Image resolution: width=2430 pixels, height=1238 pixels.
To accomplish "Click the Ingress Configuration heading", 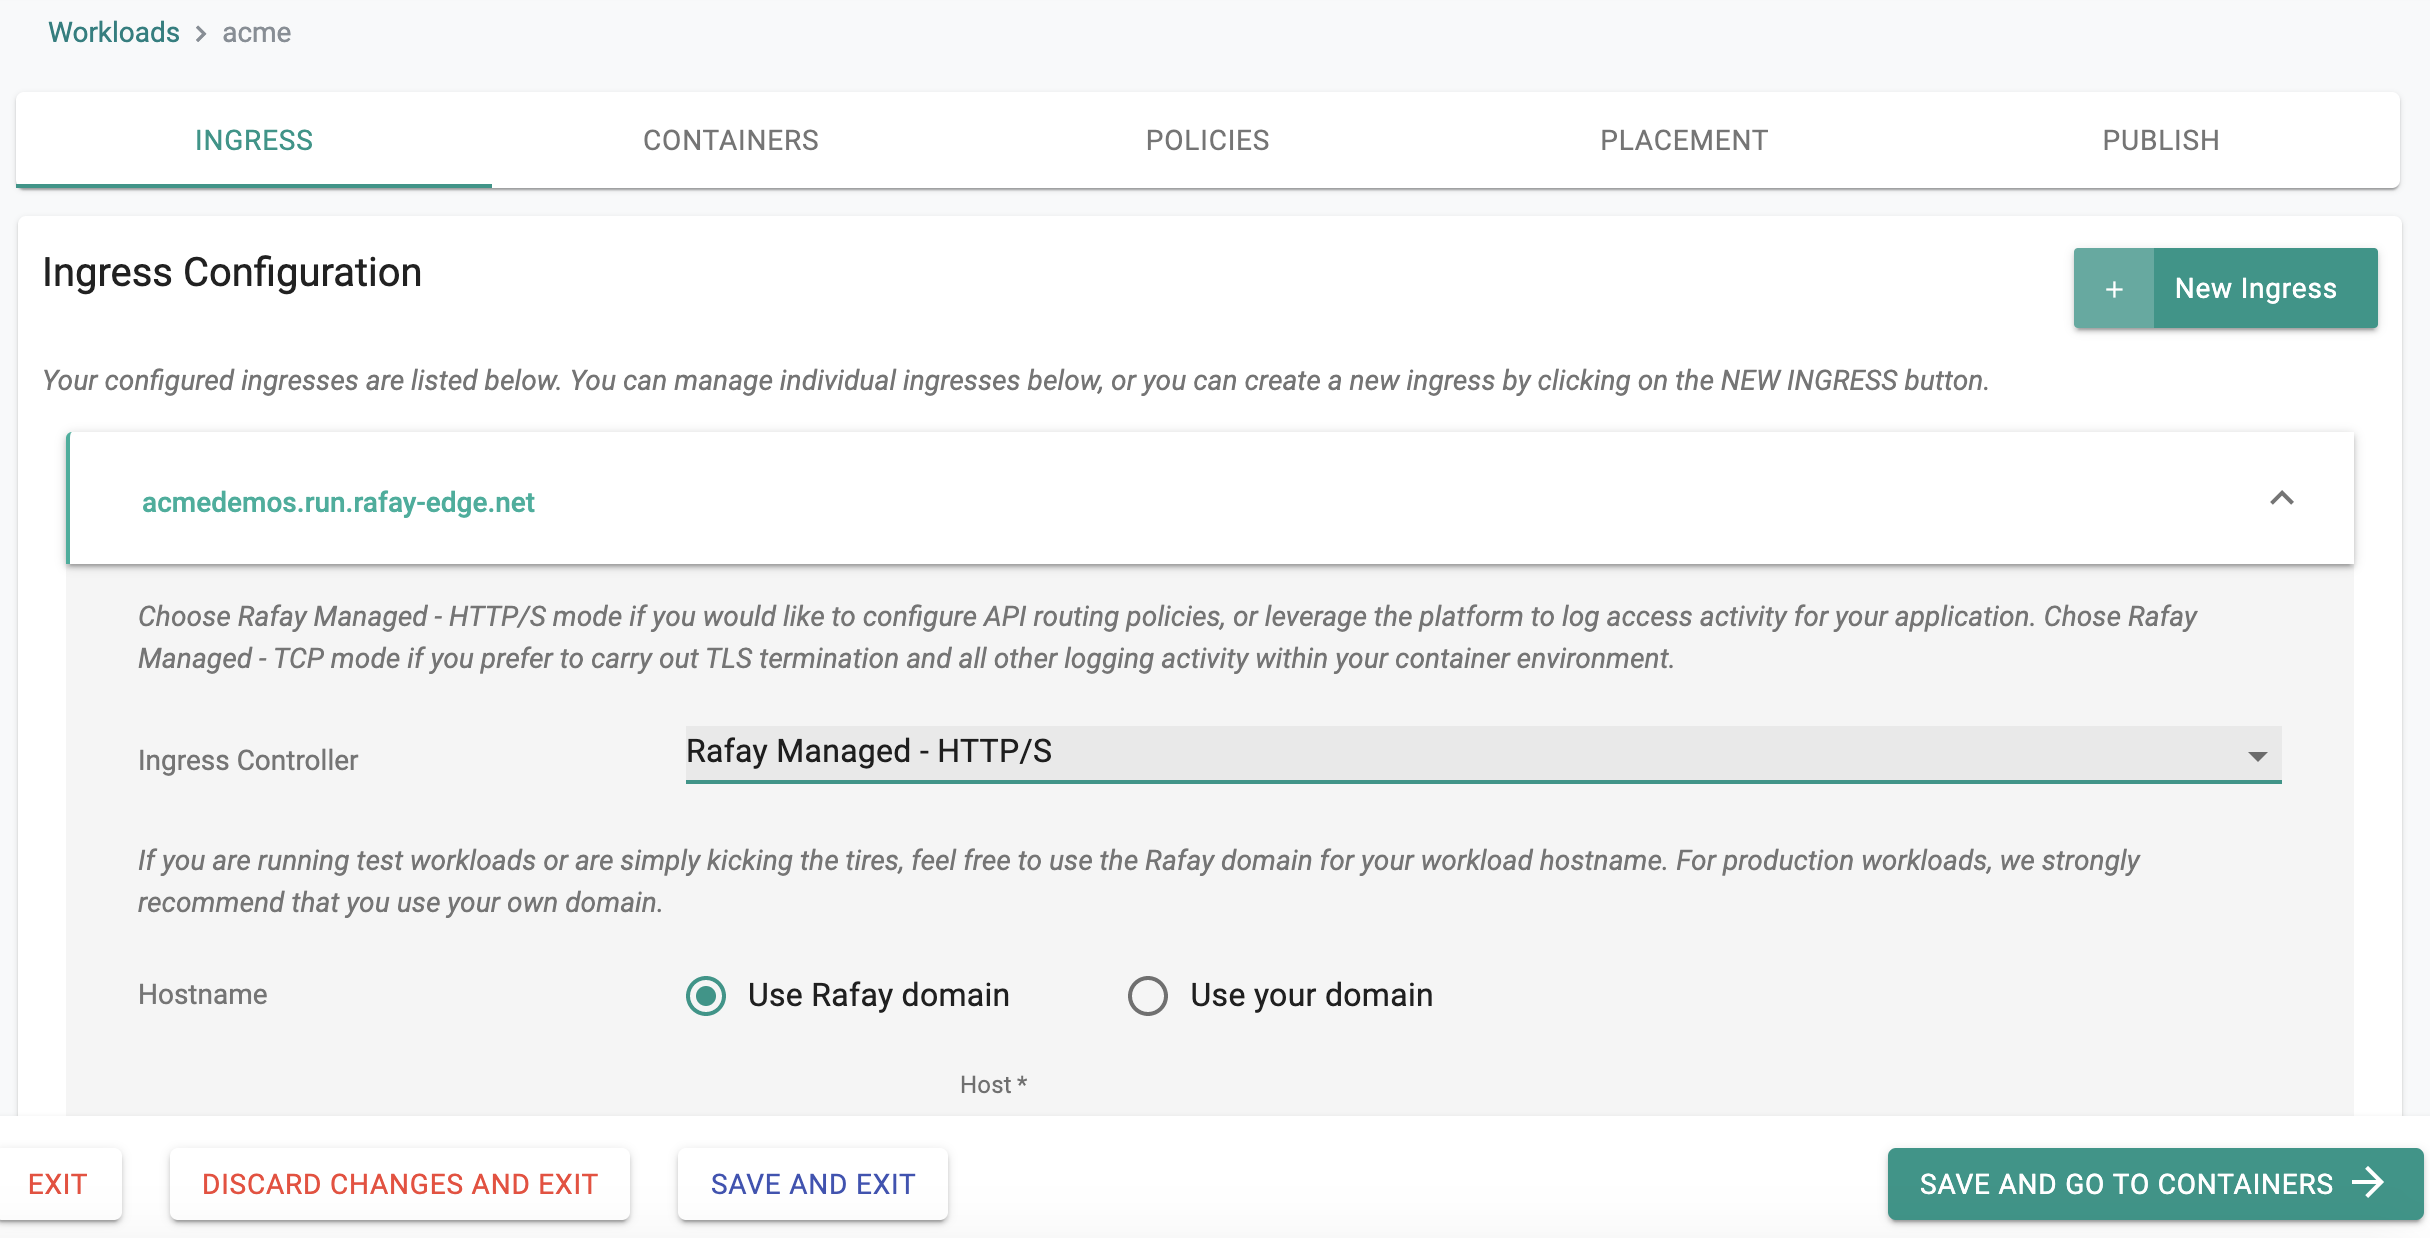I will click(x=232, y=272).
